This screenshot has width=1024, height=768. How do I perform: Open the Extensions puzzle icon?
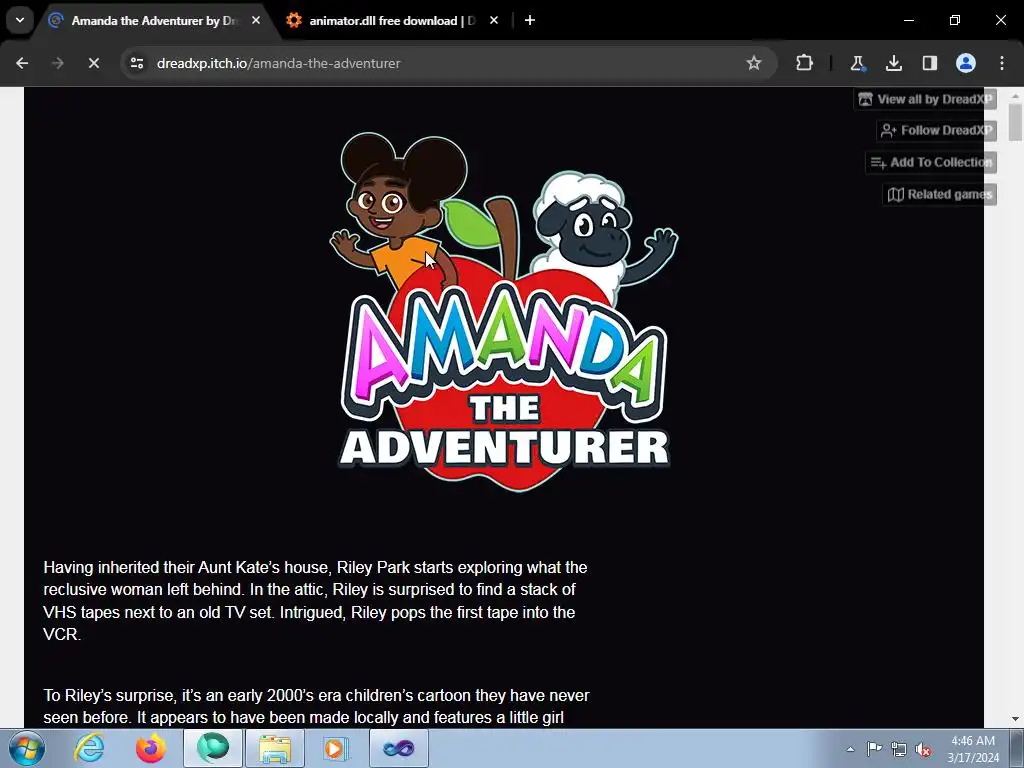[x=805, y=63]
